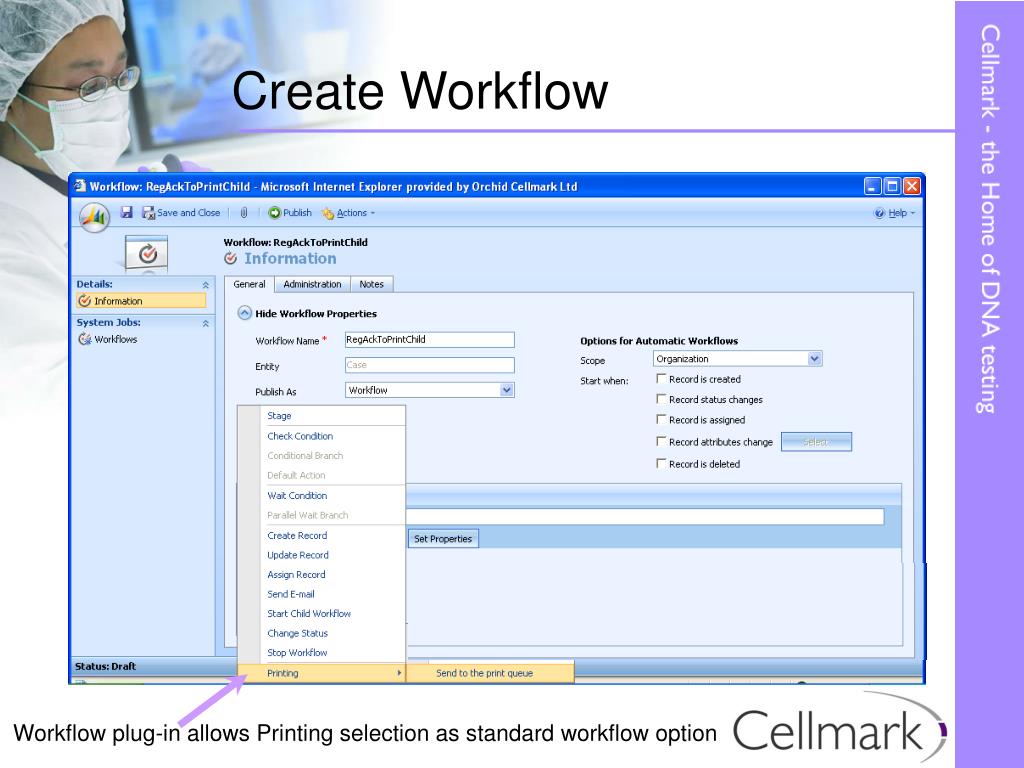Screen dimensions: 1024x768
Task: Publish the workflow
Action: [290, 213]
